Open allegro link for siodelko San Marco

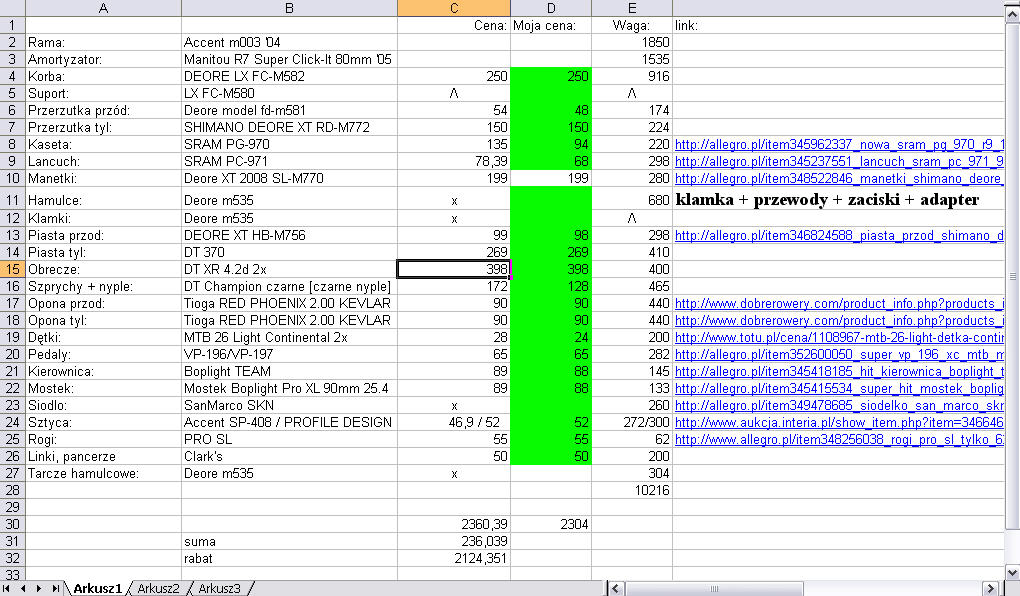coord(839,405)
